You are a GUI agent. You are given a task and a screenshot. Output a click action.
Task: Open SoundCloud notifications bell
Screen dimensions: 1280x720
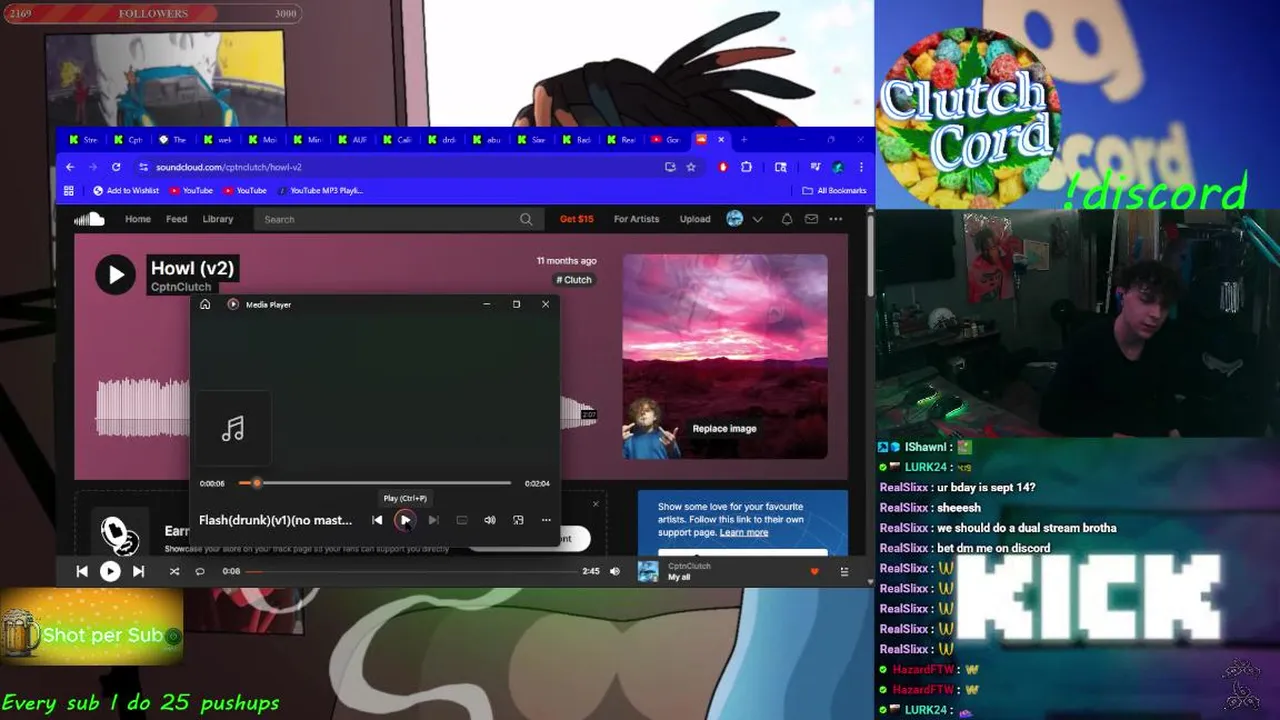(x=787, y=219)
